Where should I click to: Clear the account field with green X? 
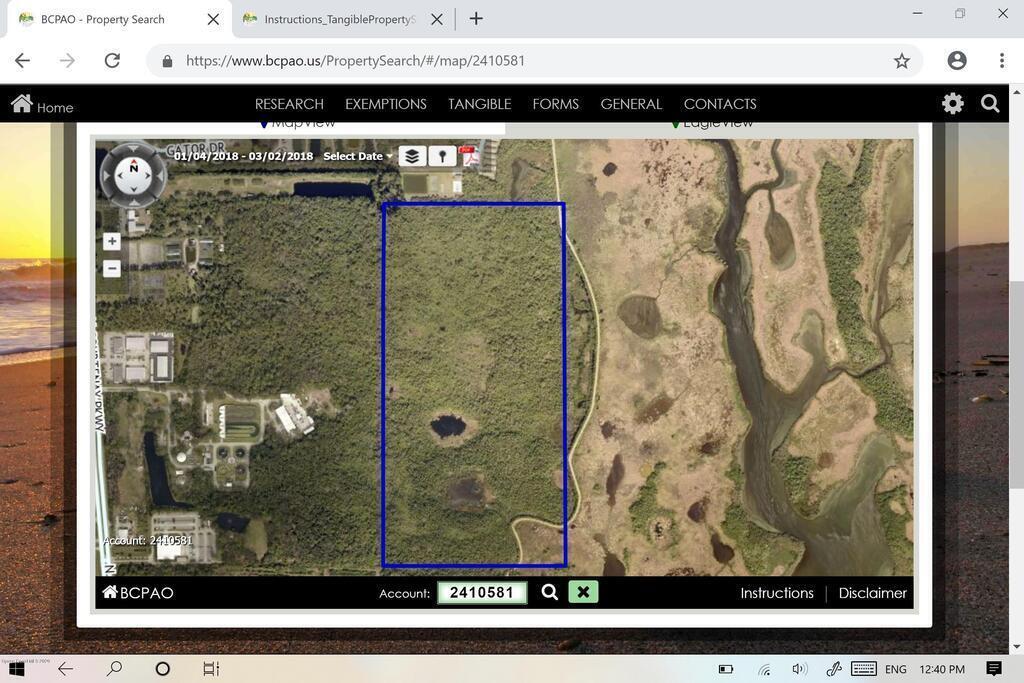pos(583,592)
